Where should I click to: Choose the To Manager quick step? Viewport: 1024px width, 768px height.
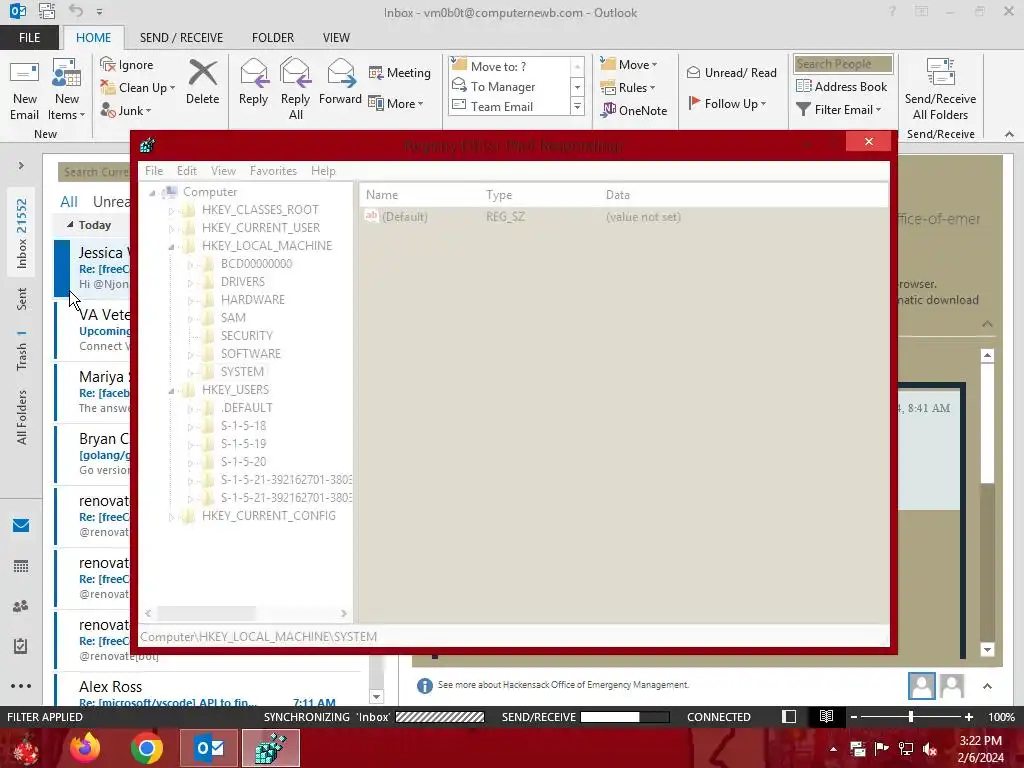[x=510, y=86]
